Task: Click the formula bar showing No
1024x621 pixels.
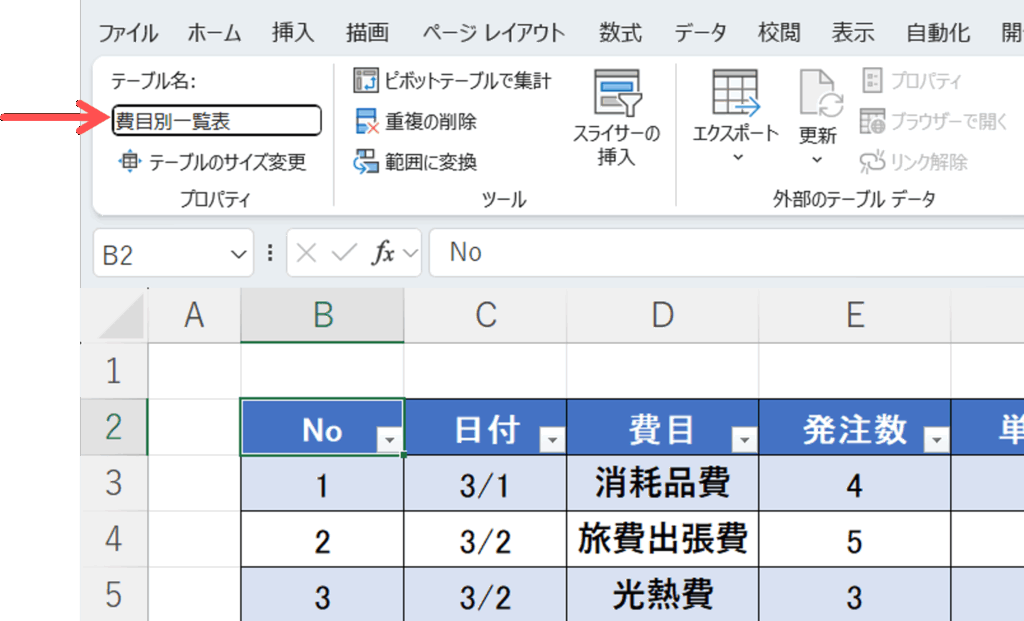Action: 720,253
